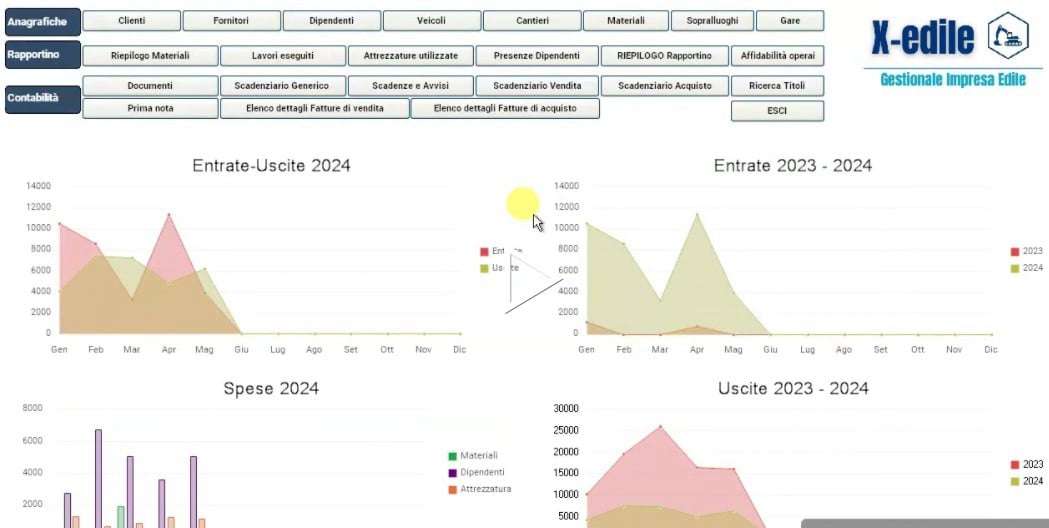Open the Veicoli section

[x=432, y=21]
